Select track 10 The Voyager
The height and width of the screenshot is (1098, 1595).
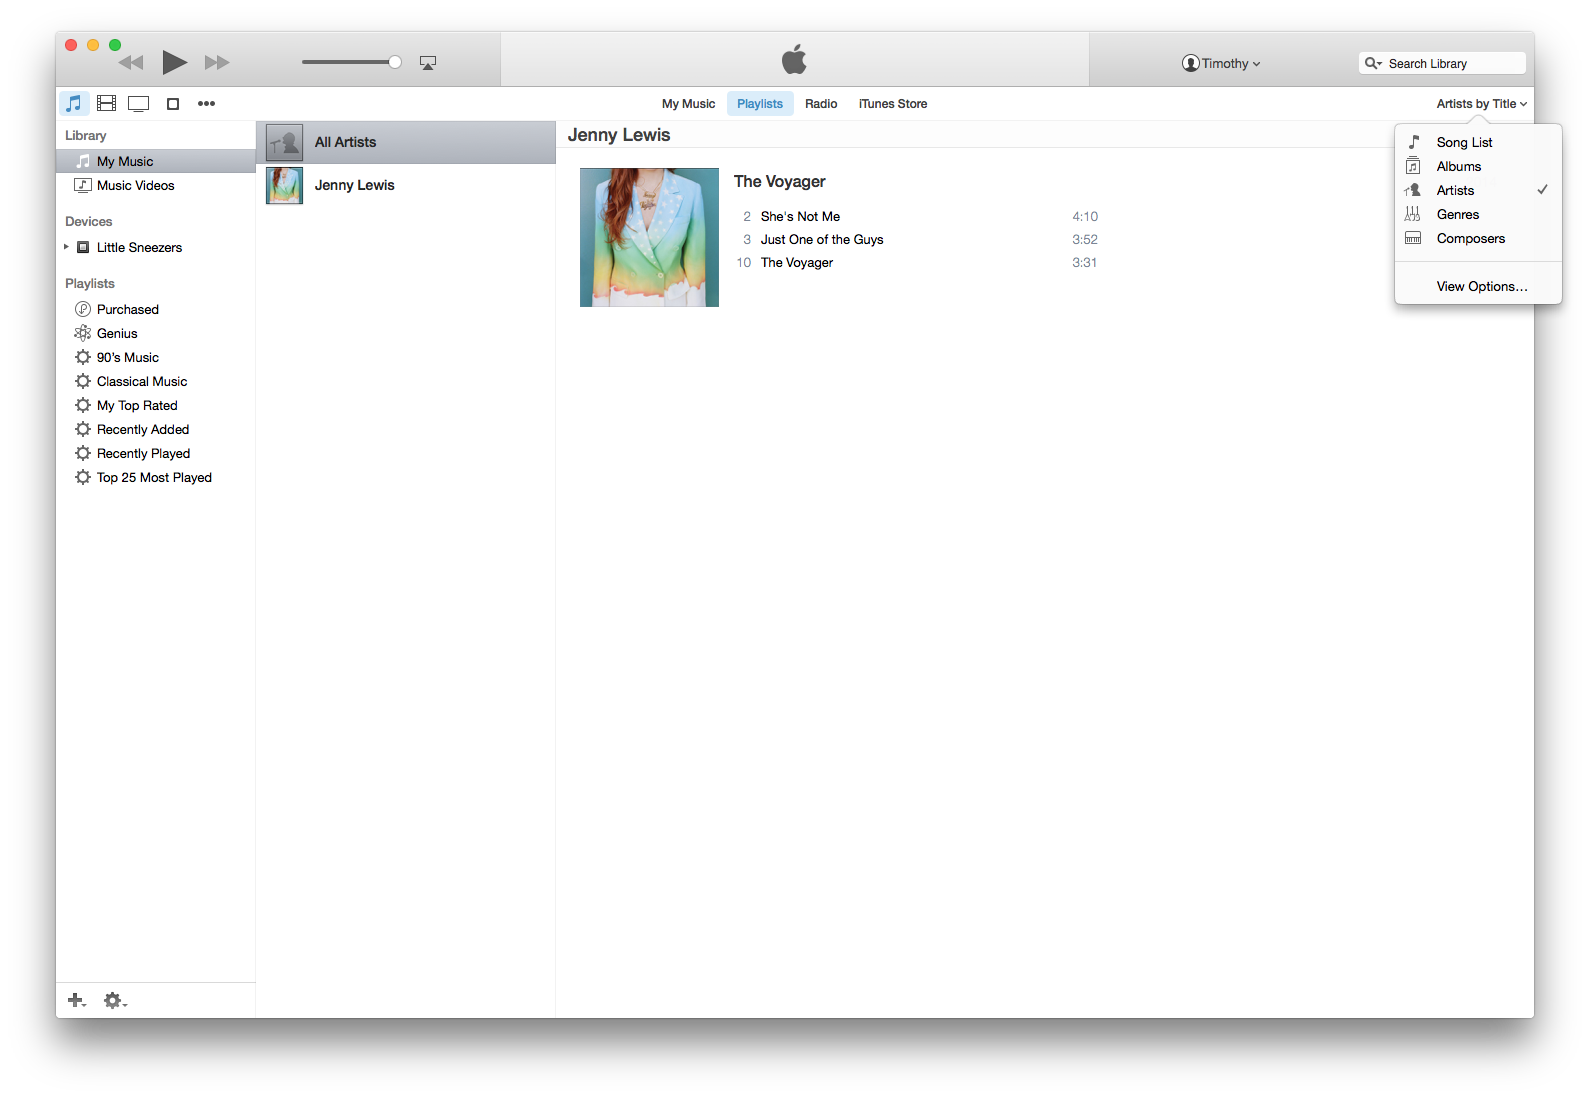pos(918,262)
